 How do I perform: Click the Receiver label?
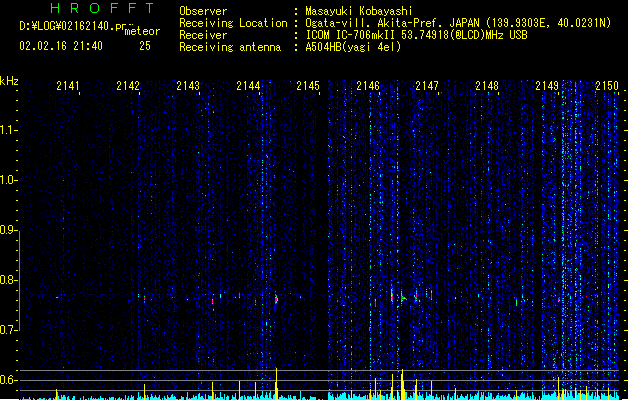click(x=203, y=35)
